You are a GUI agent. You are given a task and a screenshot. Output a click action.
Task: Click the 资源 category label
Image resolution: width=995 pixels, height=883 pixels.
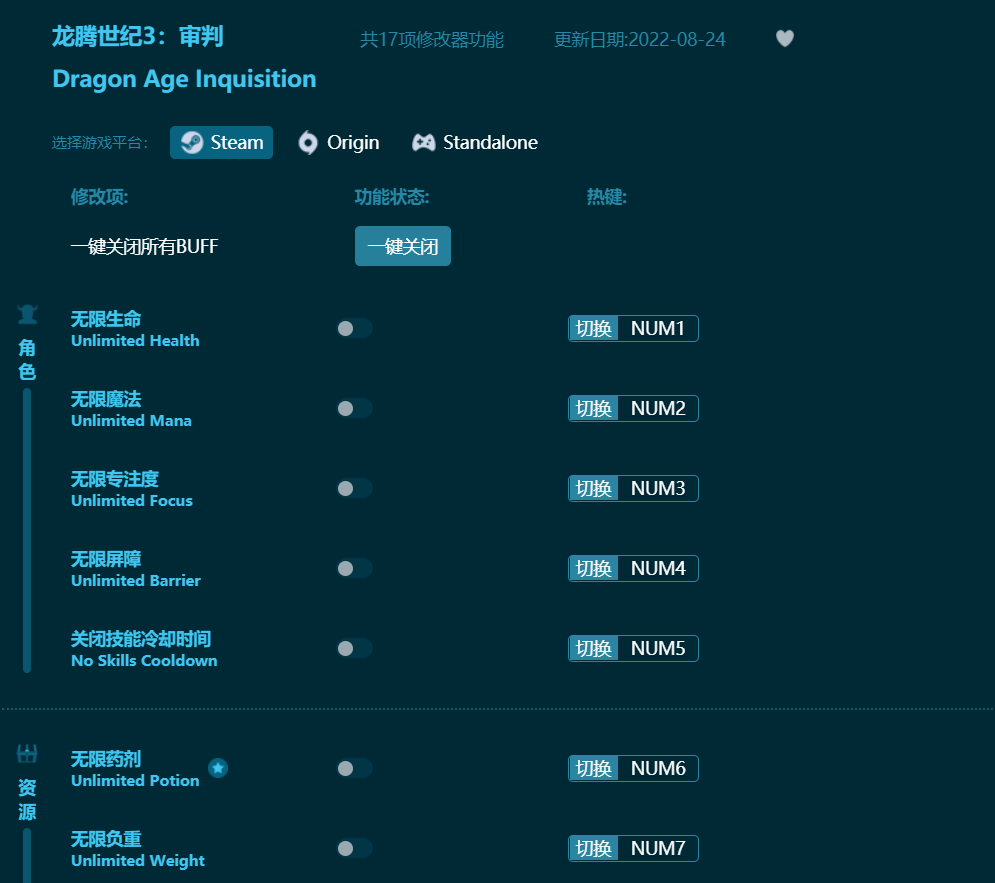(x=27, y=800)
